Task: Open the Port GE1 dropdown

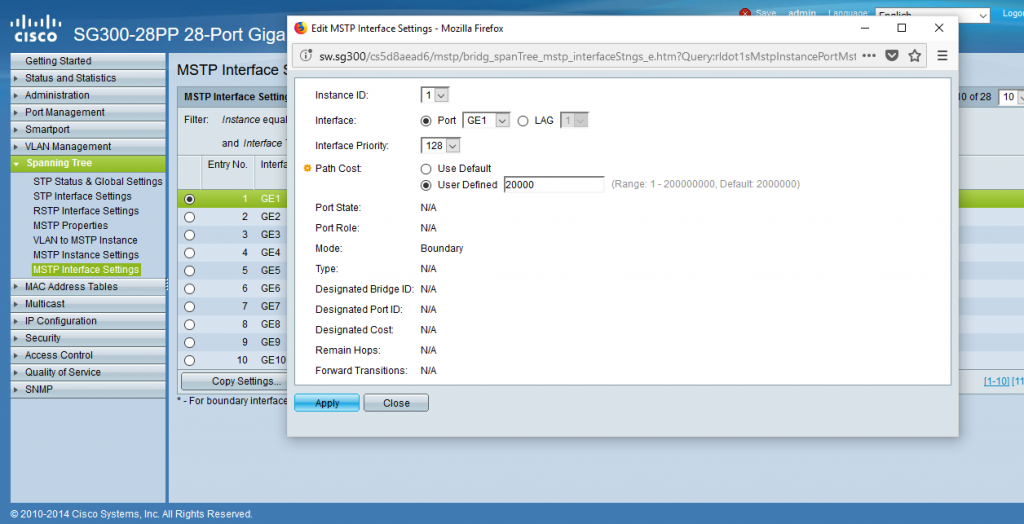Action: 486,121
